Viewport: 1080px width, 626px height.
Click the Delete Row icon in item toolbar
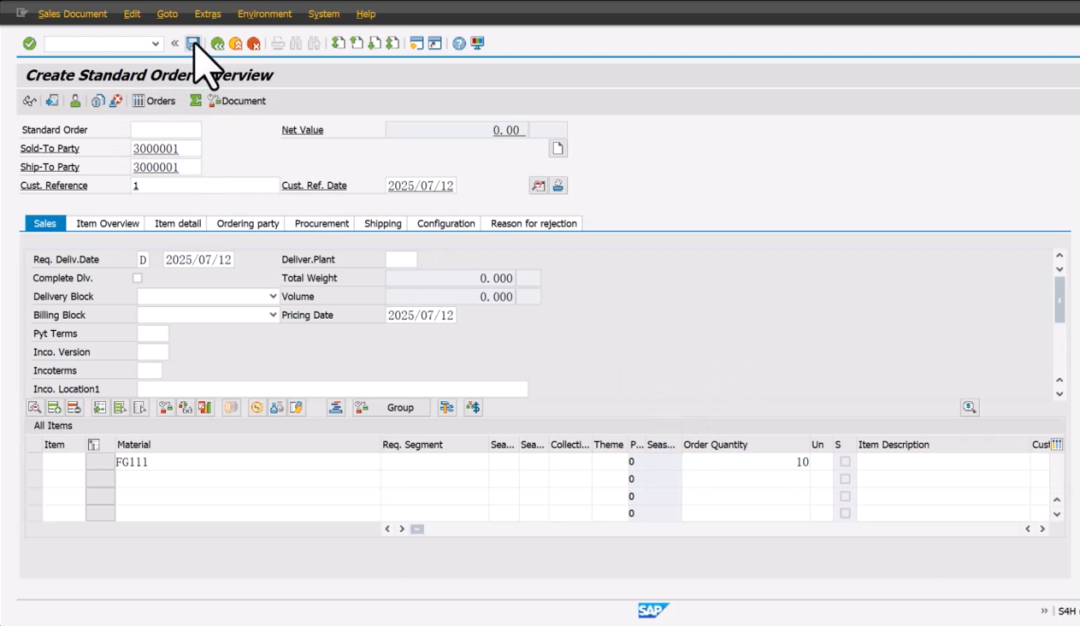[74, 408]
